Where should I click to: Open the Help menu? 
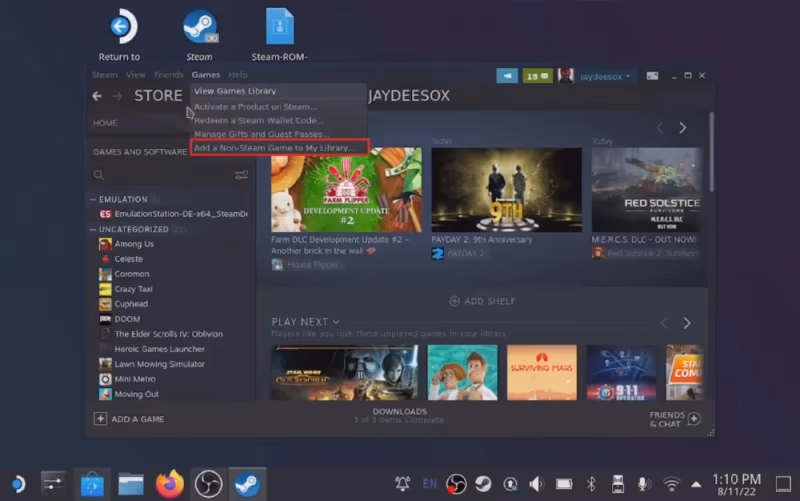[238, 75]
